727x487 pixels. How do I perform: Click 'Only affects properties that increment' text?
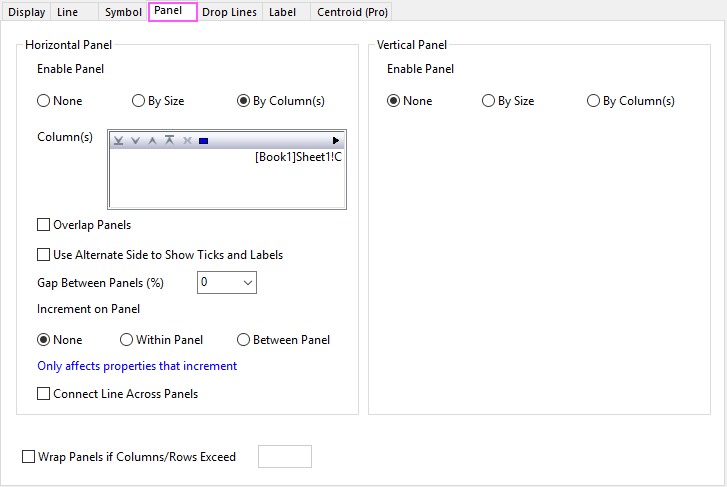click(137, 366)
